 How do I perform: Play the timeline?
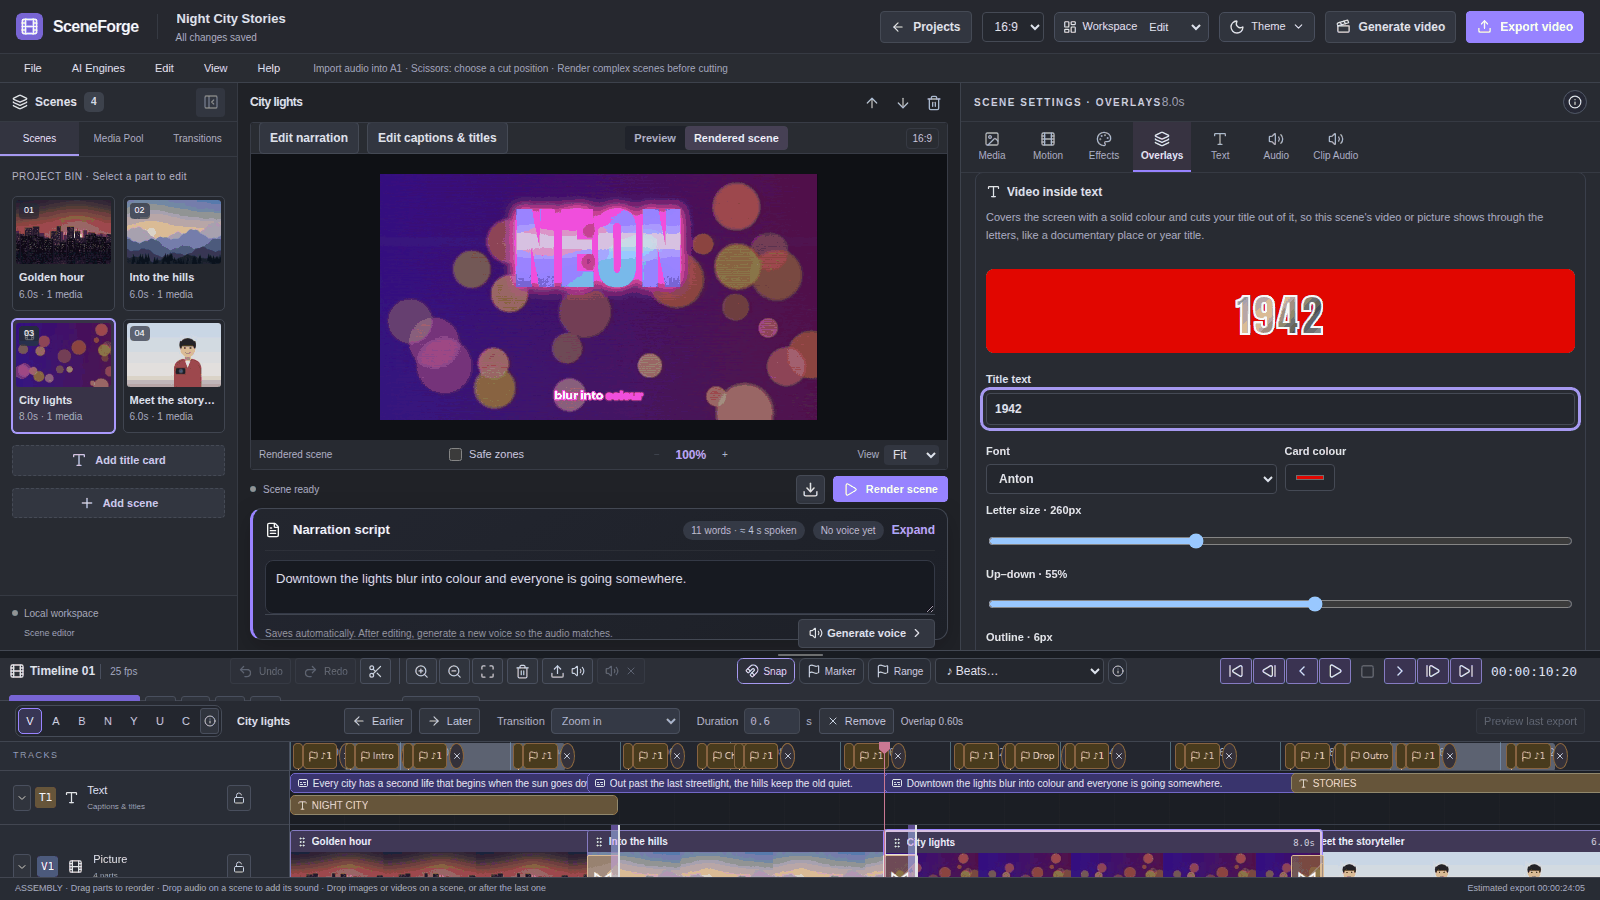pyautogui.click(x=1335, y=671)
